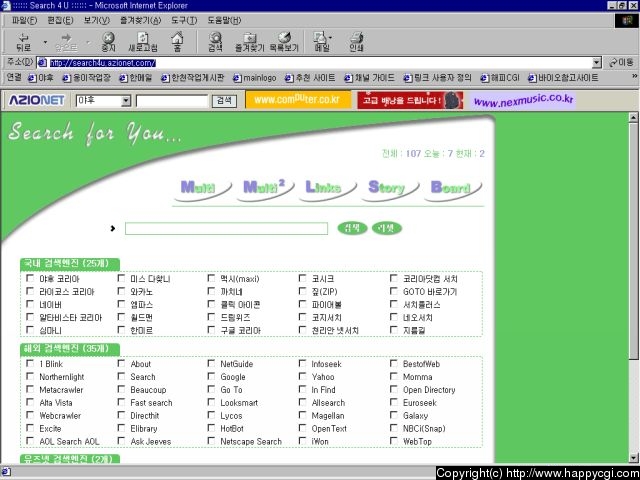Screen dimensions: 640x480
Task: Check the Google checkbox
Action: click(211, 376)
